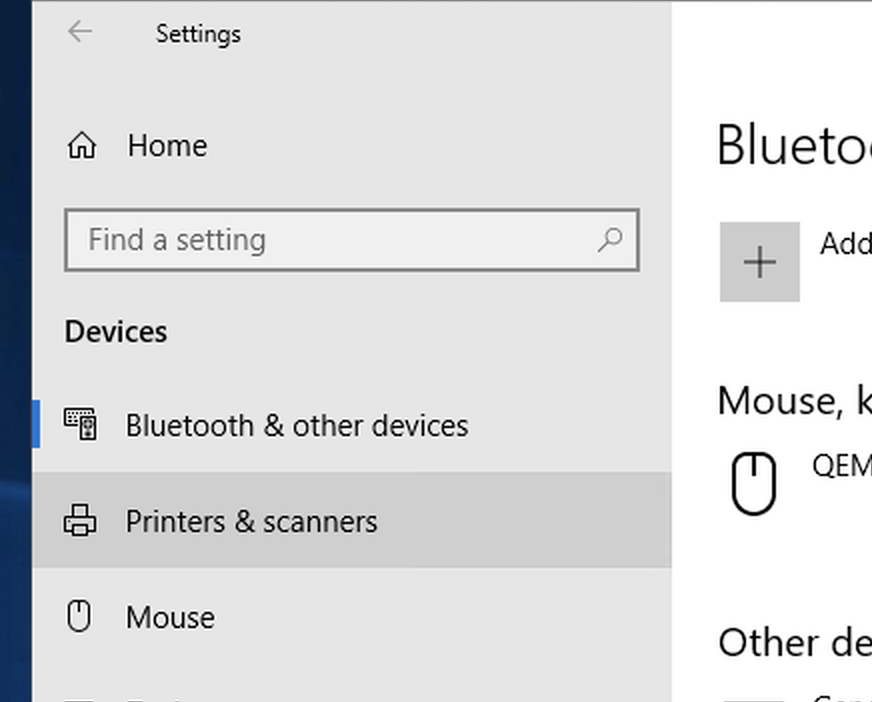Open the Mouse settings page
This screenshot has width=872, height=702.
click(x=352, y=617)
